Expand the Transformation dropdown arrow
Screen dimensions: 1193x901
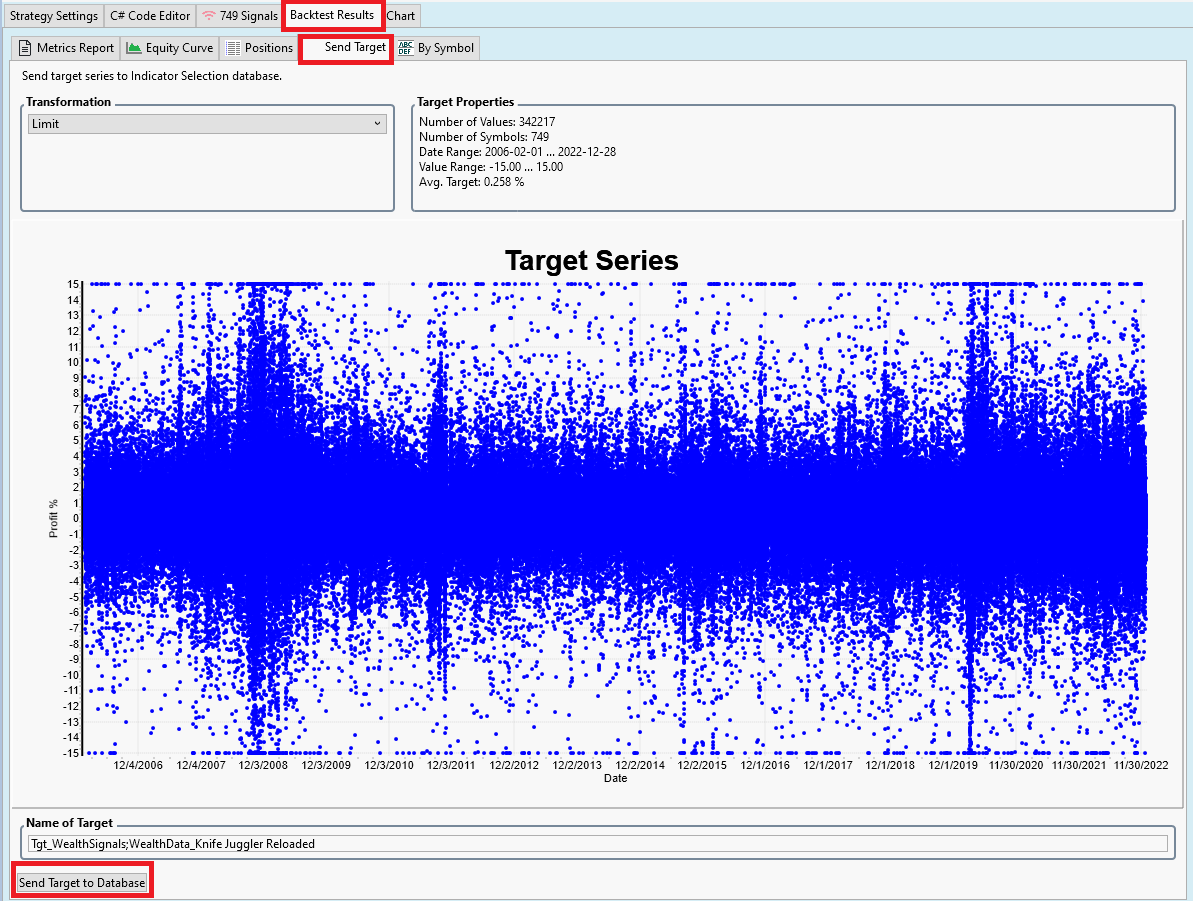[377, 124]
